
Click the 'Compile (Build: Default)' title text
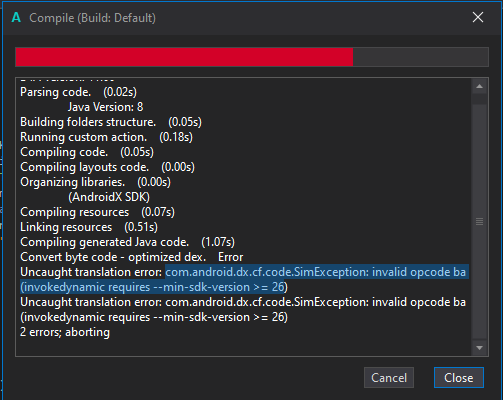(92, 18)
